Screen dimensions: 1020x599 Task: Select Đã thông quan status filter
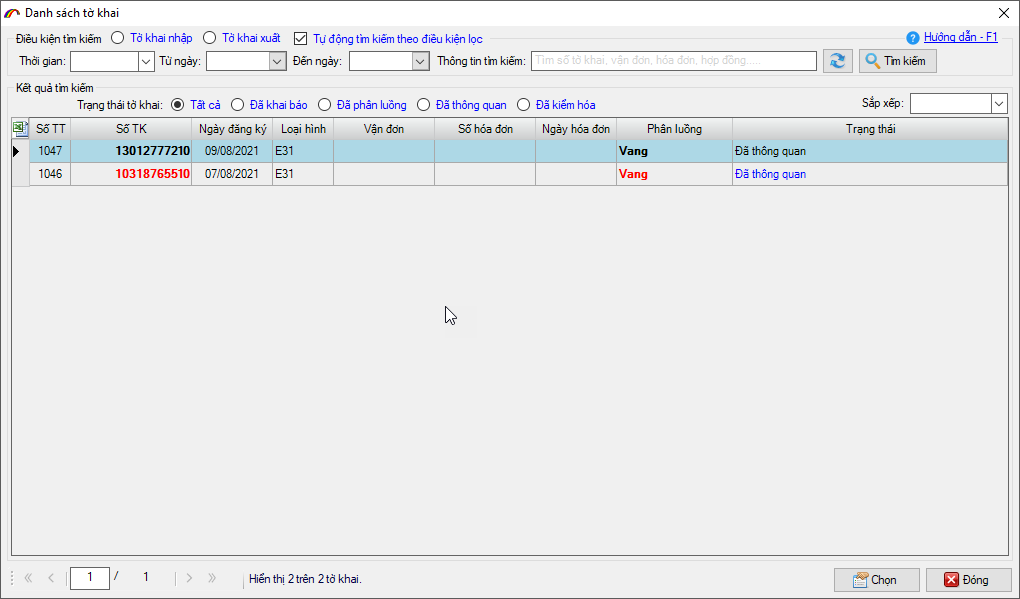(x=423, y=105)
